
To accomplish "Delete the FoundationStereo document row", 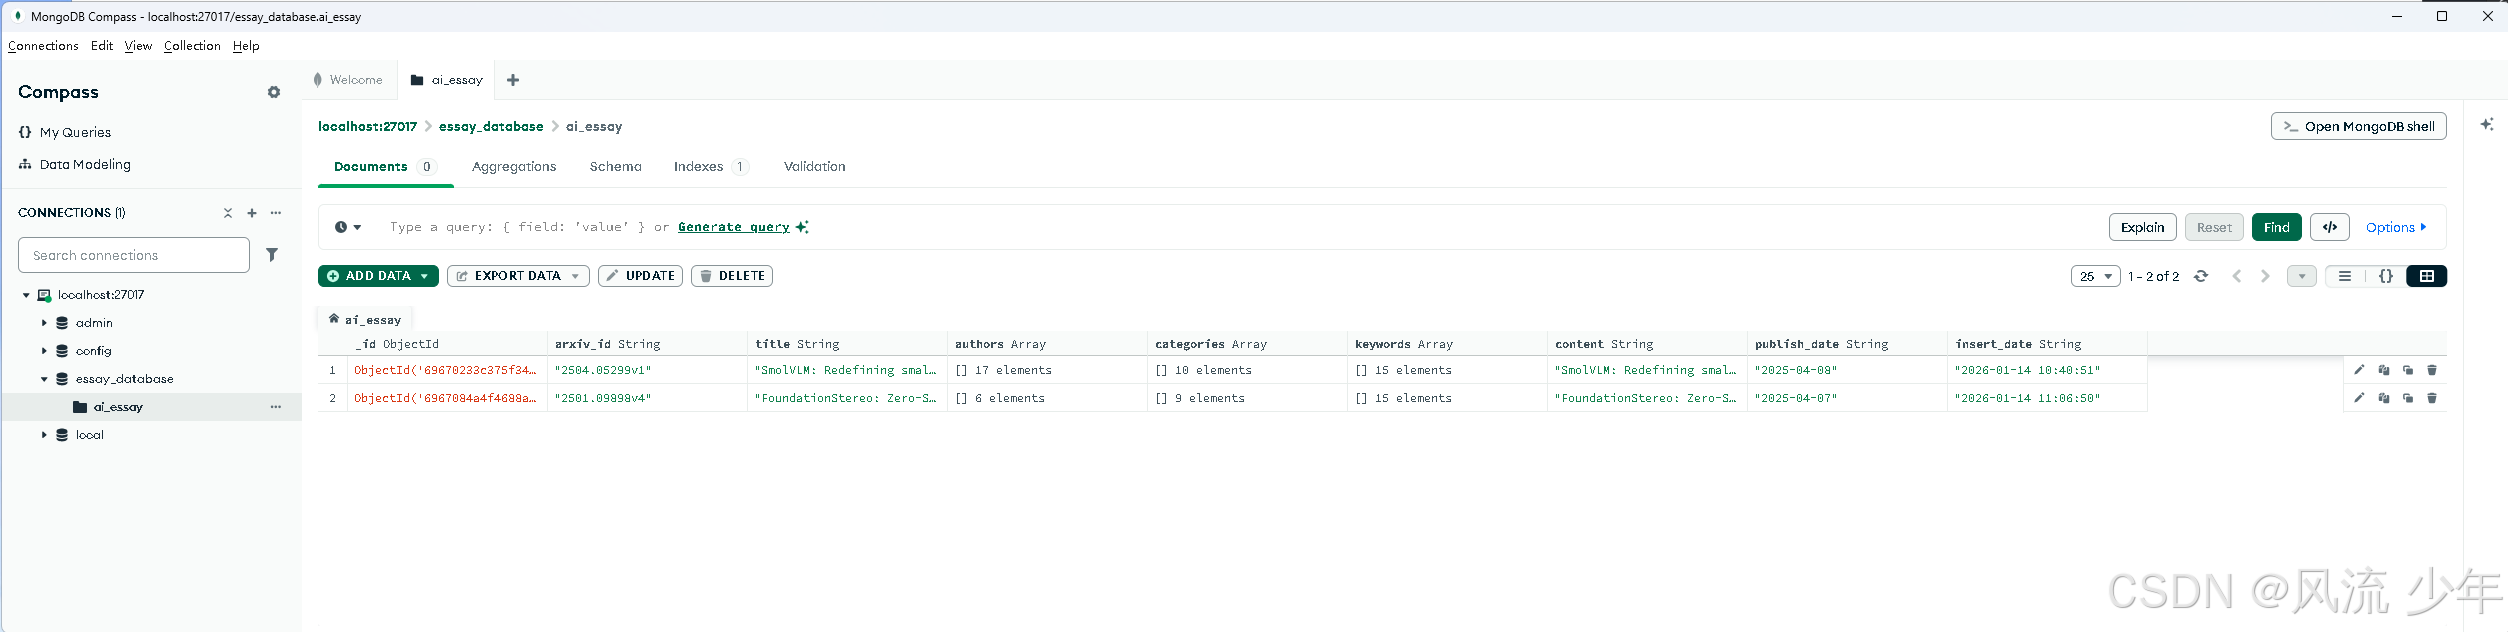I will click(x=2432, y=398).
